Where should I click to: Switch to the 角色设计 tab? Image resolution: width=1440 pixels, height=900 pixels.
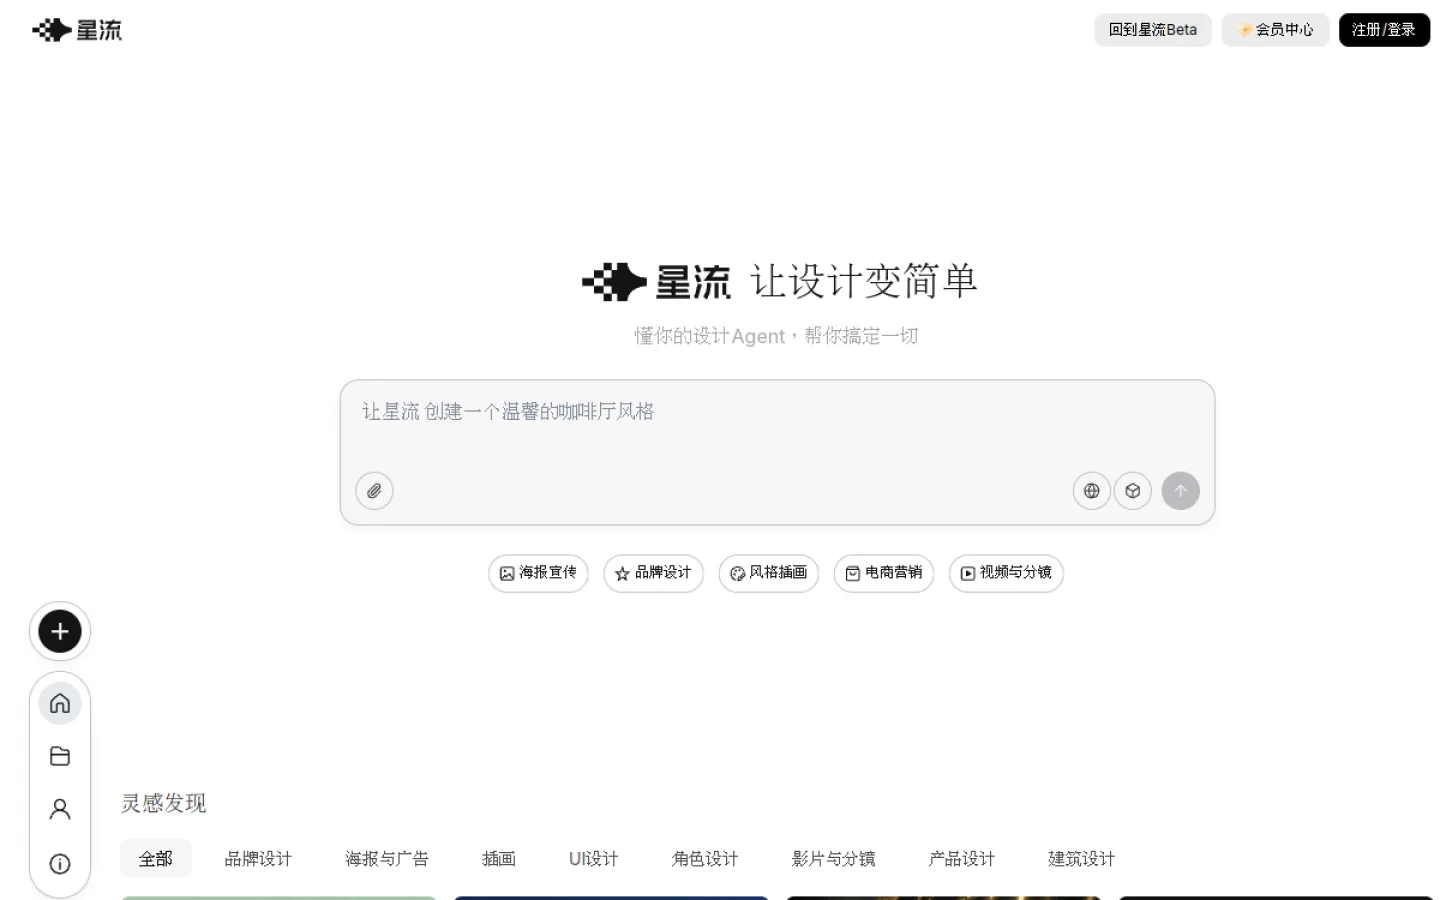[x=705, y=859]
